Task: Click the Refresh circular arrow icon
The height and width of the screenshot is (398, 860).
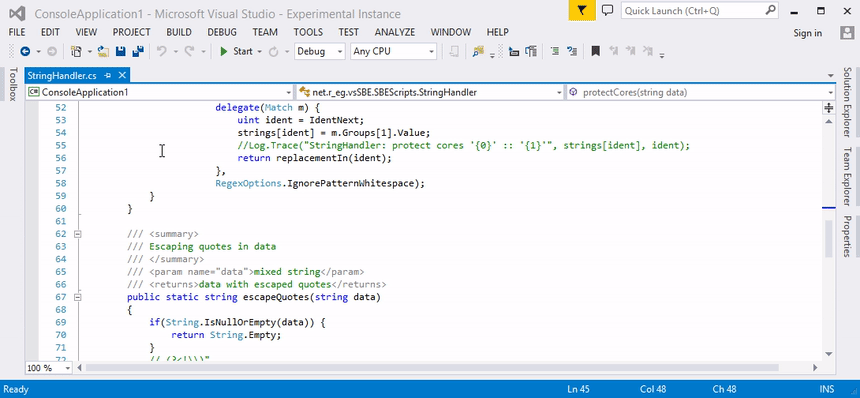Action: tap(273, 51)
